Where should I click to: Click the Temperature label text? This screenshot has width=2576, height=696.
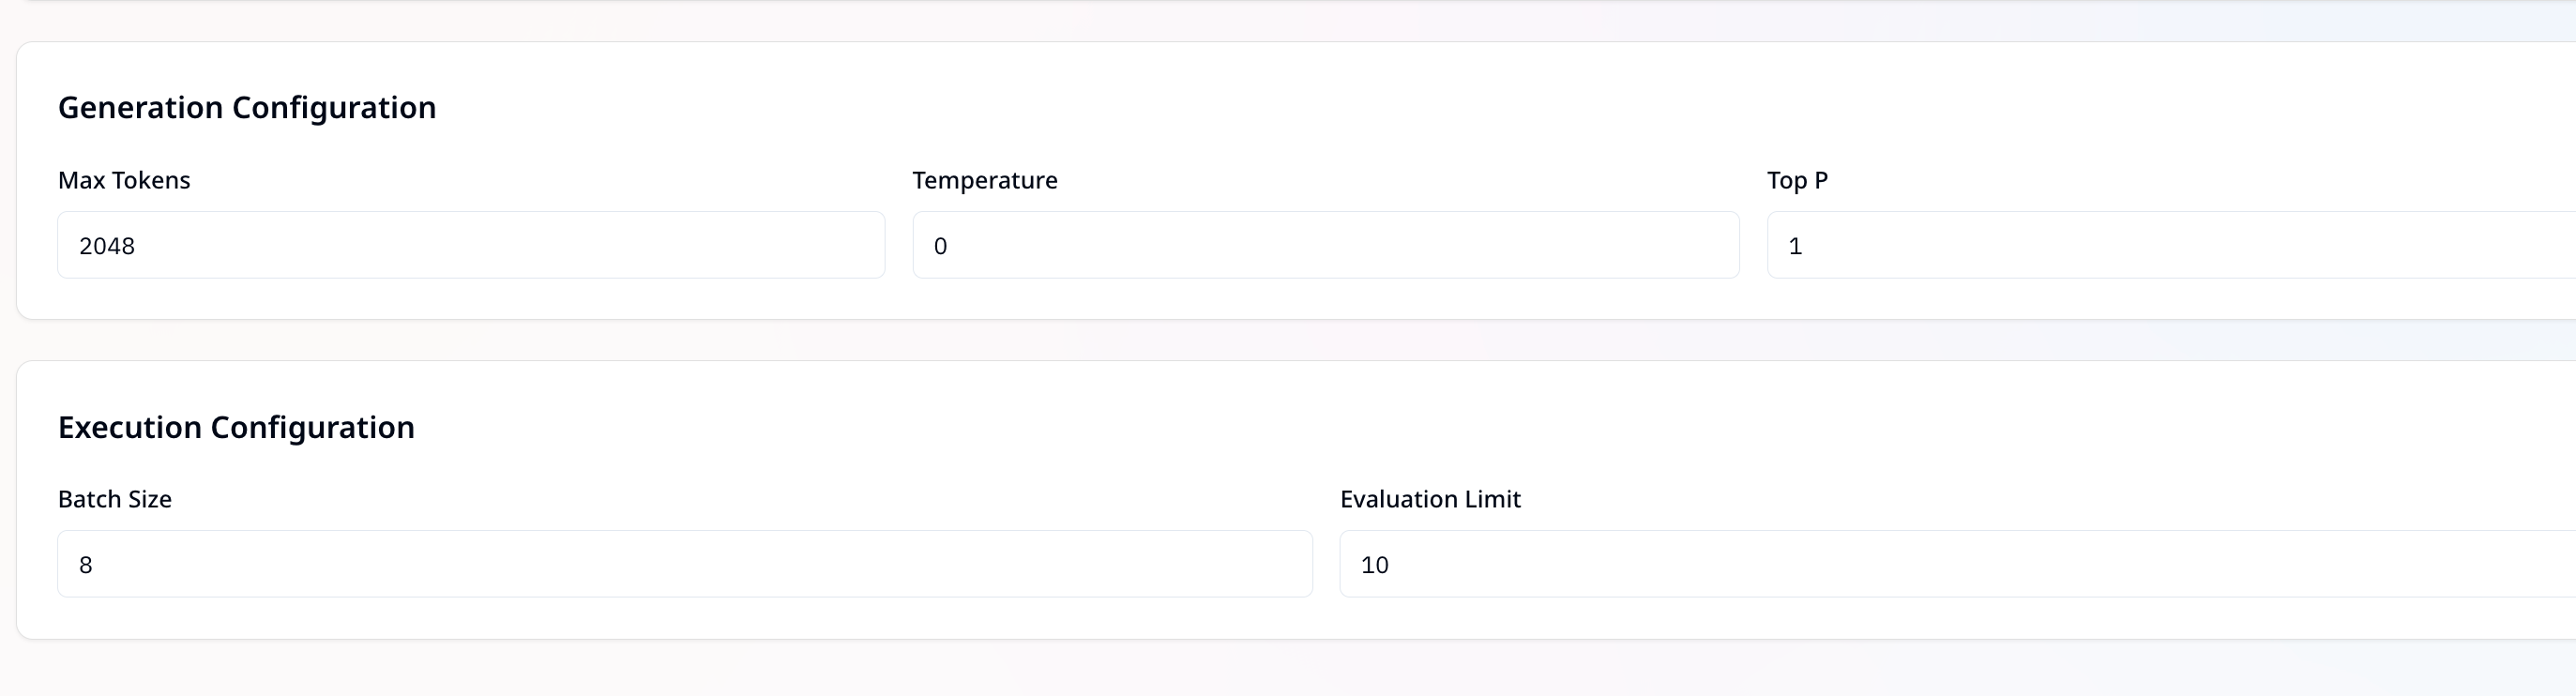coord(984,180)
